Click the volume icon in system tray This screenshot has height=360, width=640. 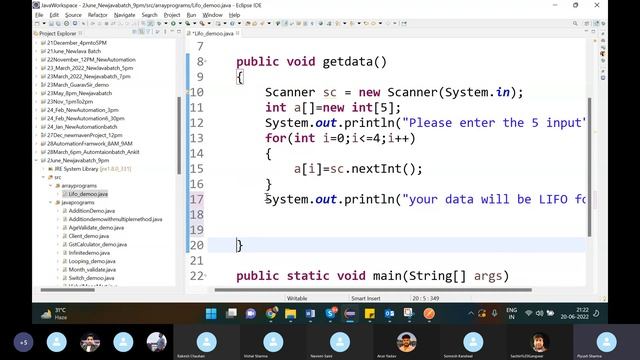coord(539,313)
